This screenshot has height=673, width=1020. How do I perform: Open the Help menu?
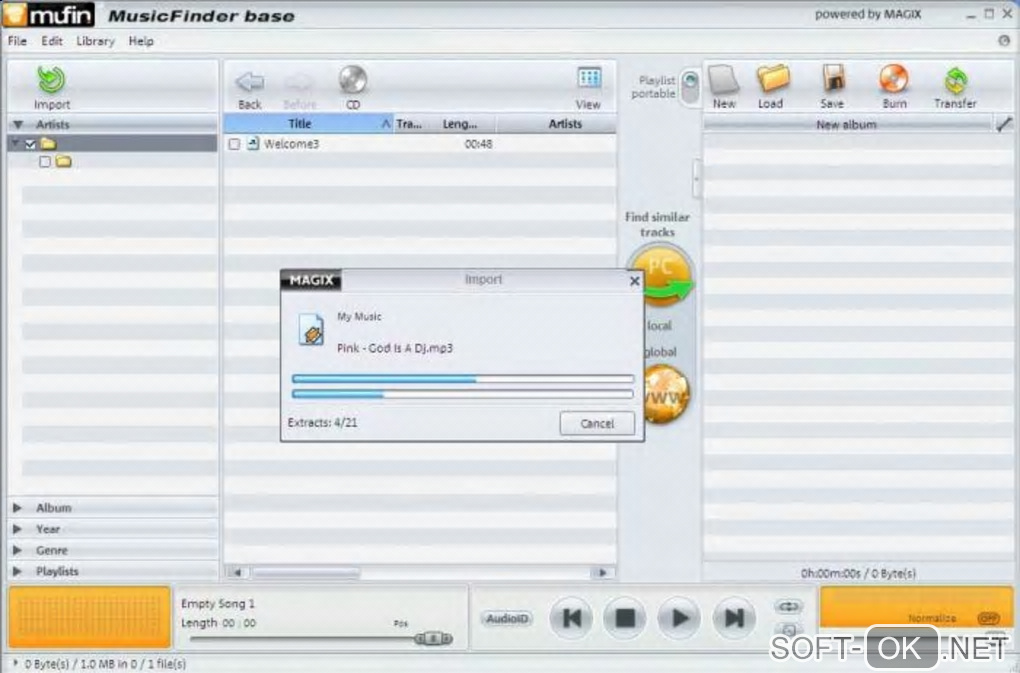pyautogui.click(x=141, y=41)
